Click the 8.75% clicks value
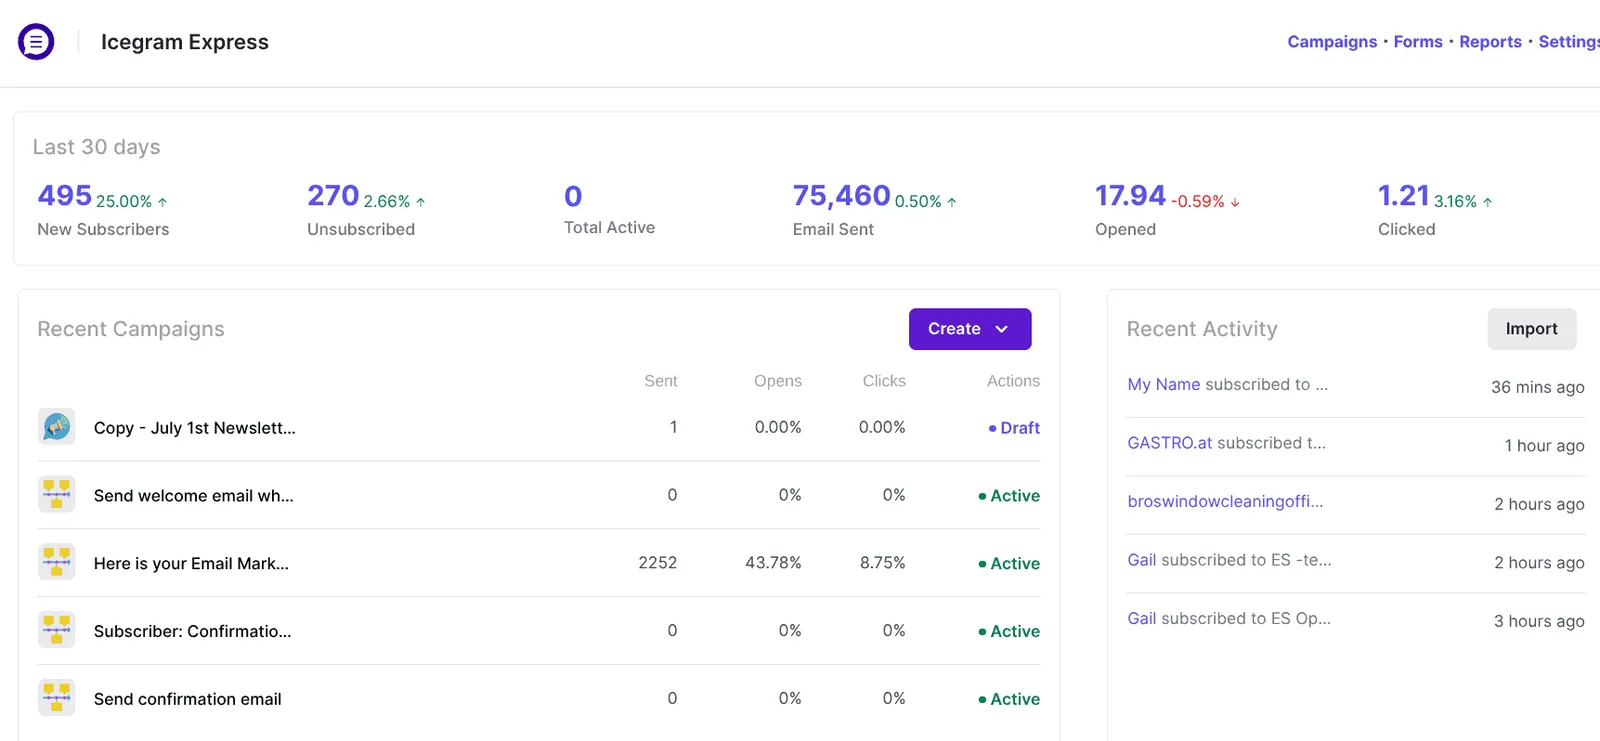The image size is (1600, 741). (x=883, y=563)
